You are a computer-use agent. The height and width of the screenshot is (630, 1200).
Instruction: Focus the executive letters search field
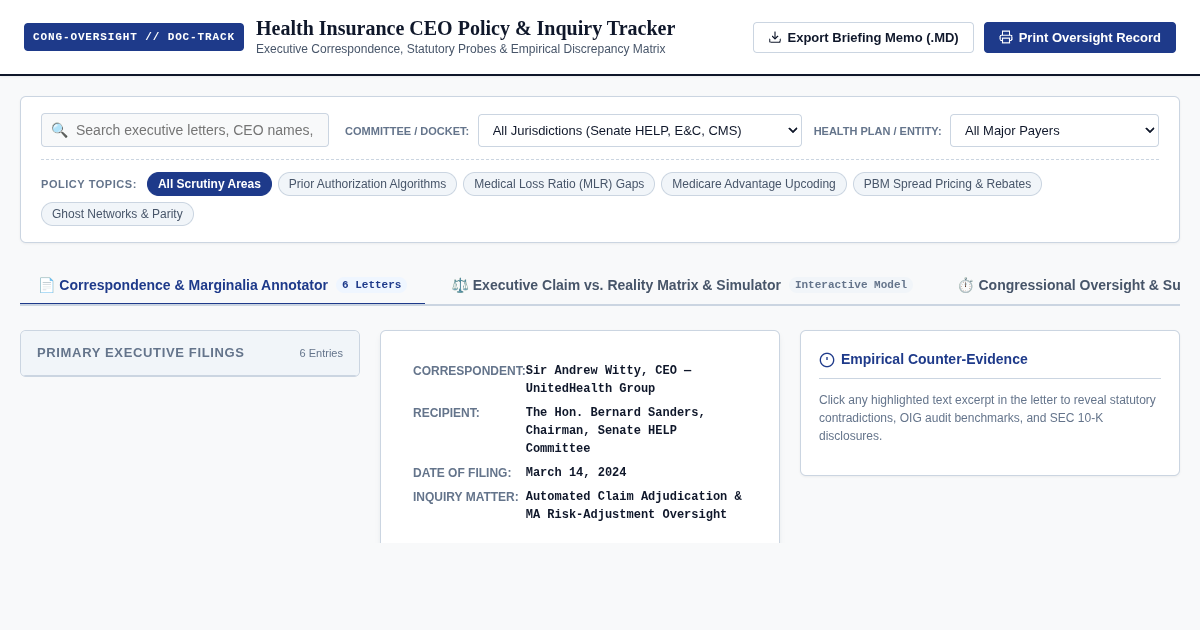[185, 130]
